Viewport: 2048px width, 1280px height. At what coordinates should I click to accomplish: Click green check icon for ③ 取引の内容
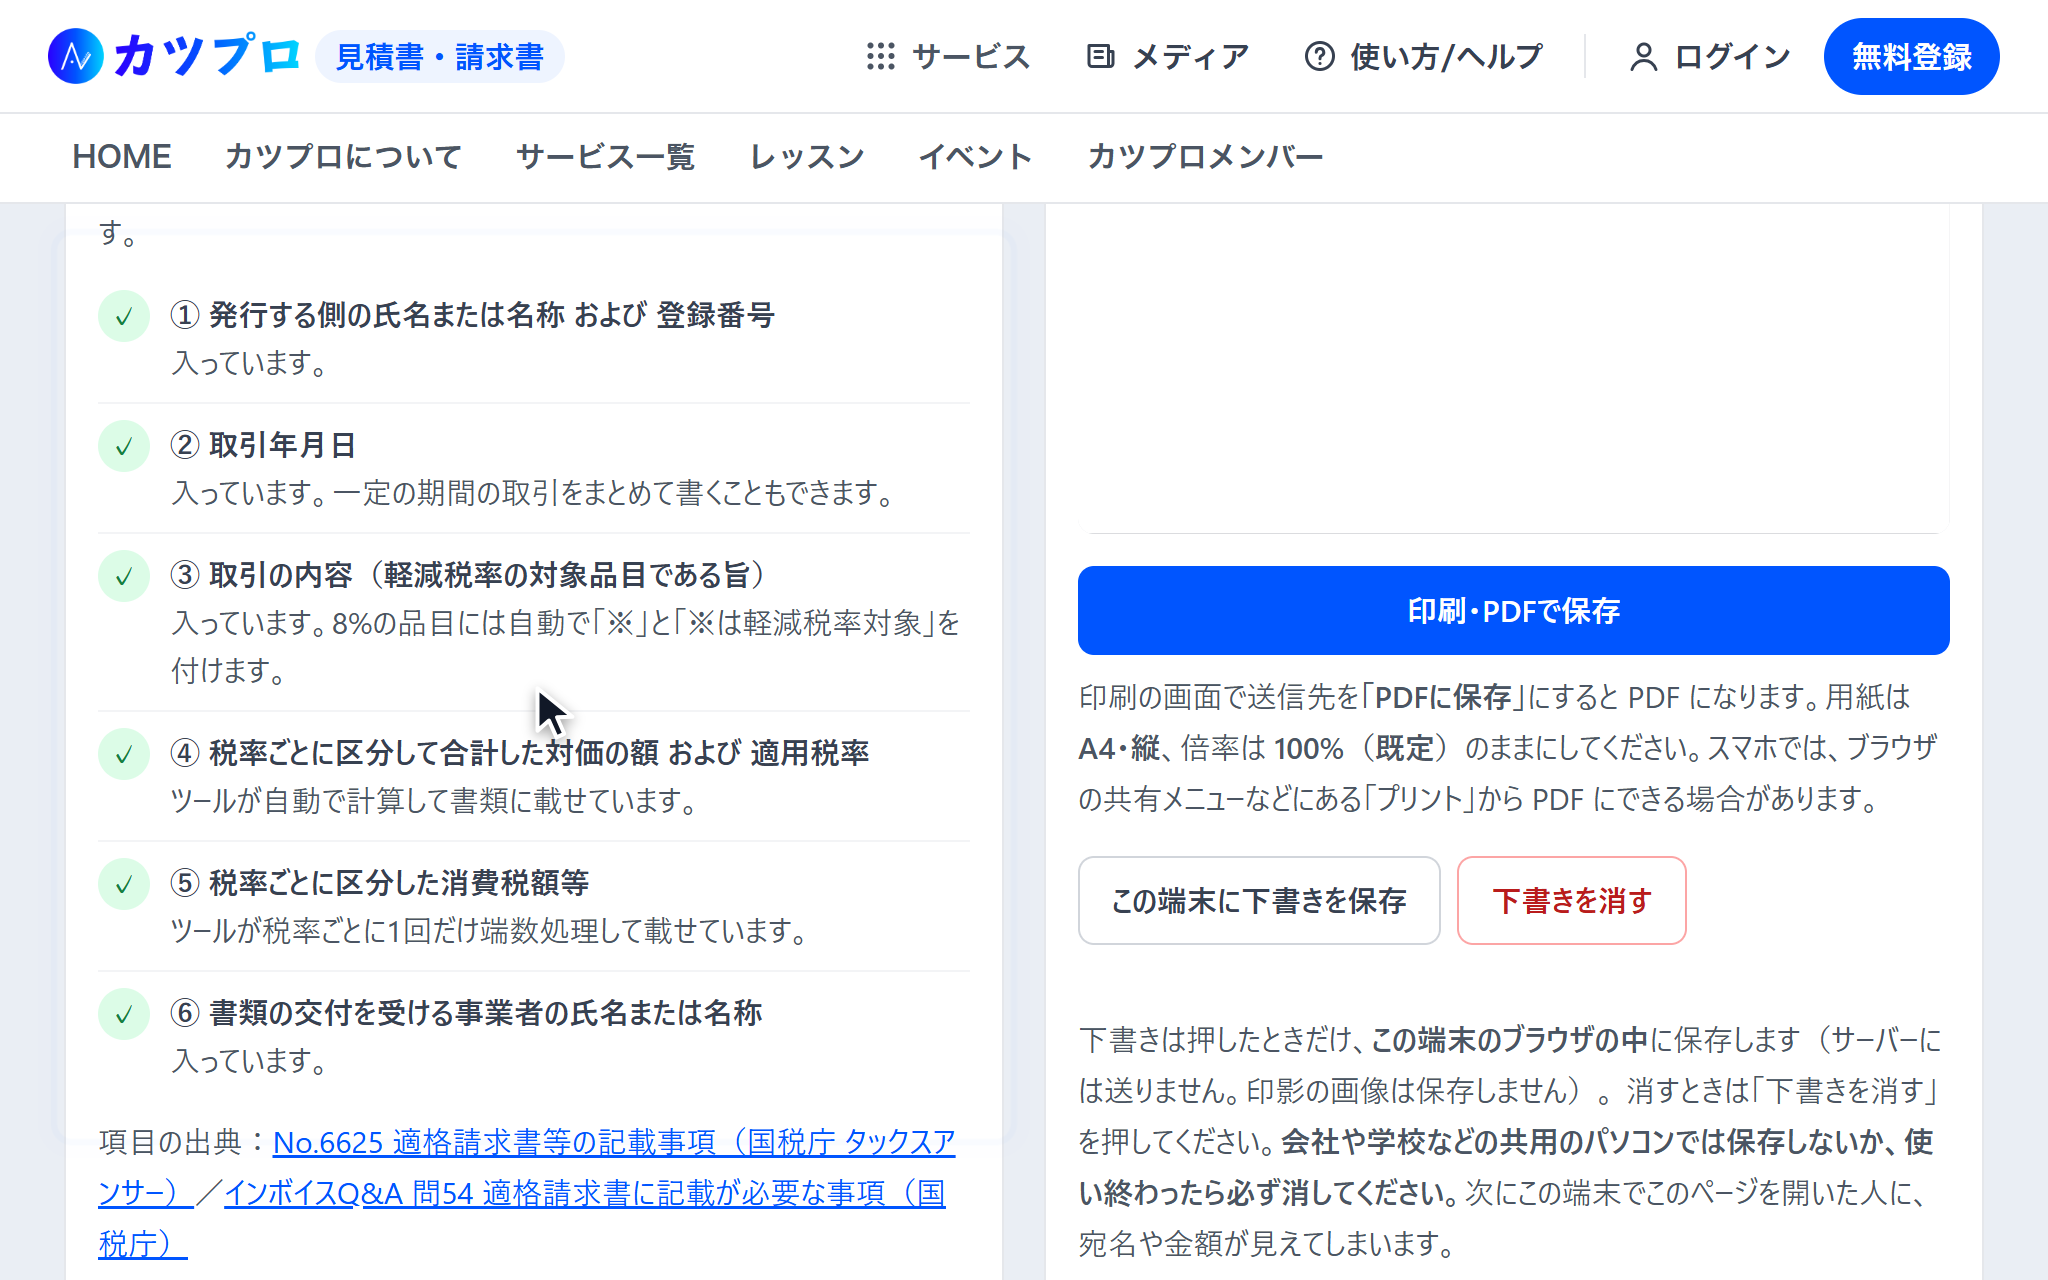pos(124,576)
